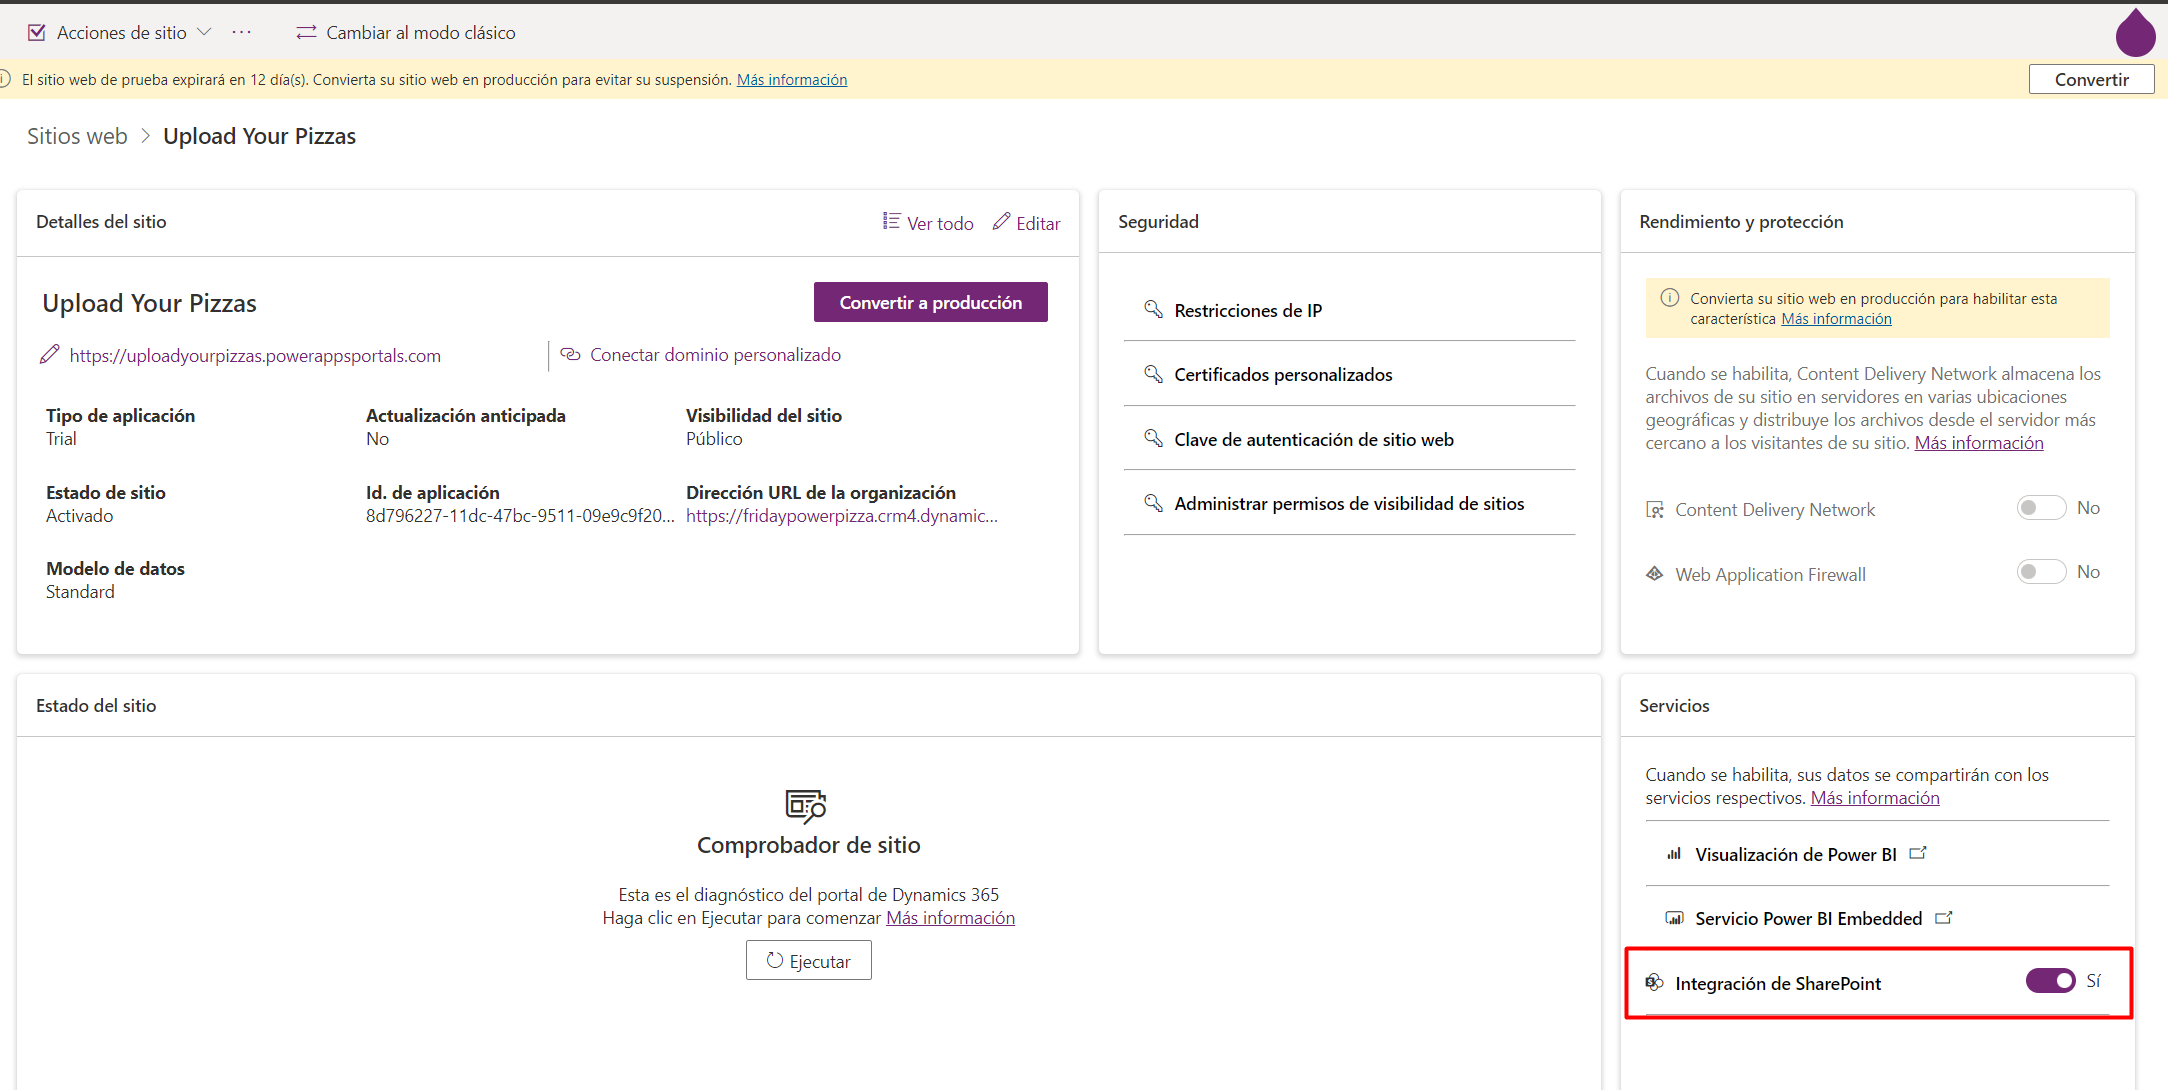Click the pencil icon beside site URL

click(49, 354)
